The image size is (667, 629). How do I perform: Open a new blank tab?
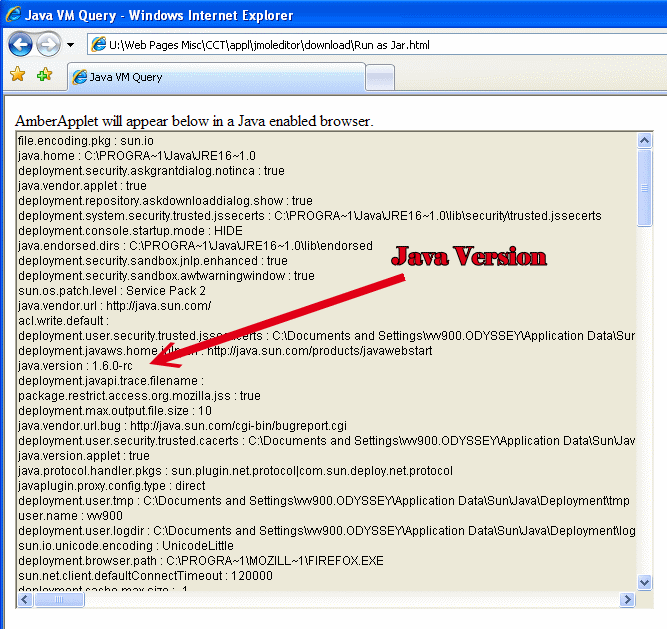tap(380, 77)
